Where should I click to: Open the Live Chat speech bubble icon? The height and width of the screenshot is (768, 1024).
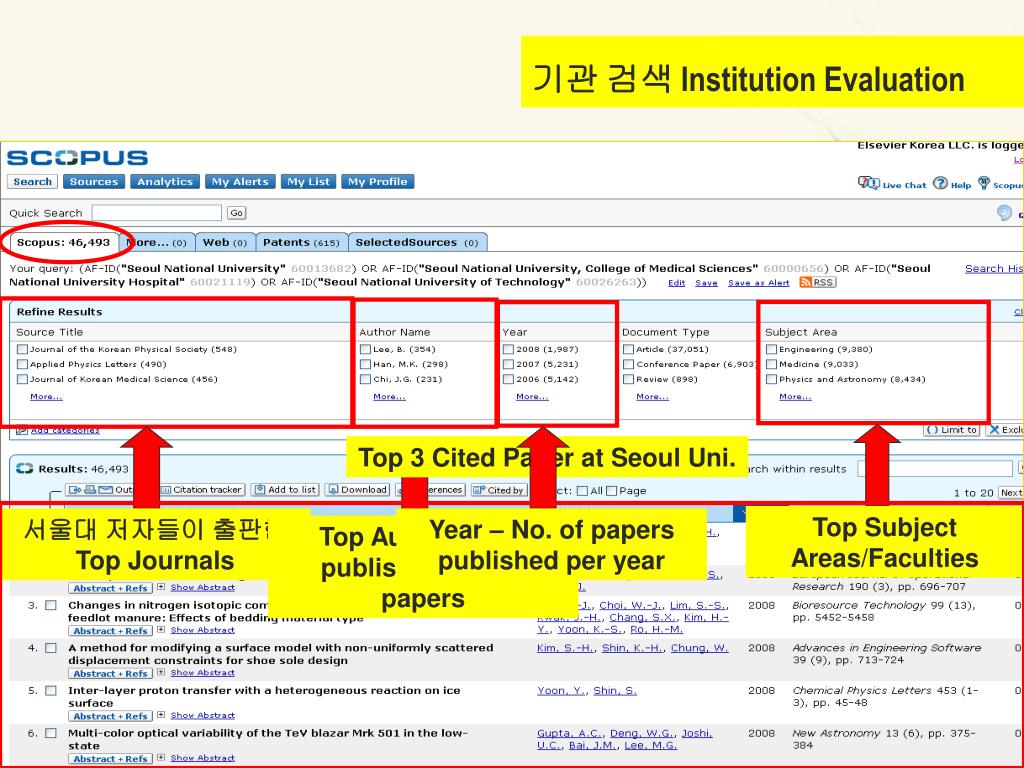click(868, 183)
